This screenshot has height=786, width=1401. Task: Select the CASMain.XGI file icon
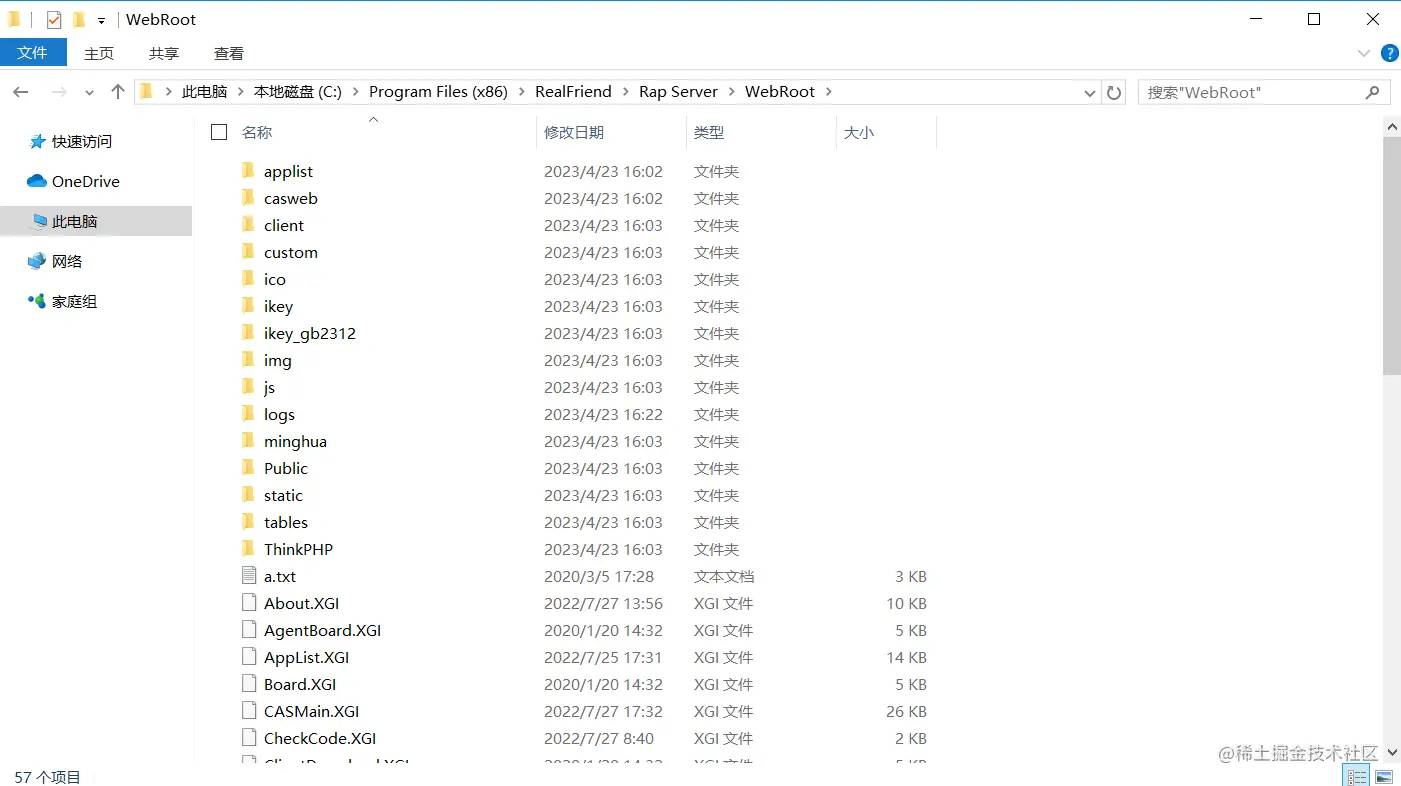click(249, 711)
